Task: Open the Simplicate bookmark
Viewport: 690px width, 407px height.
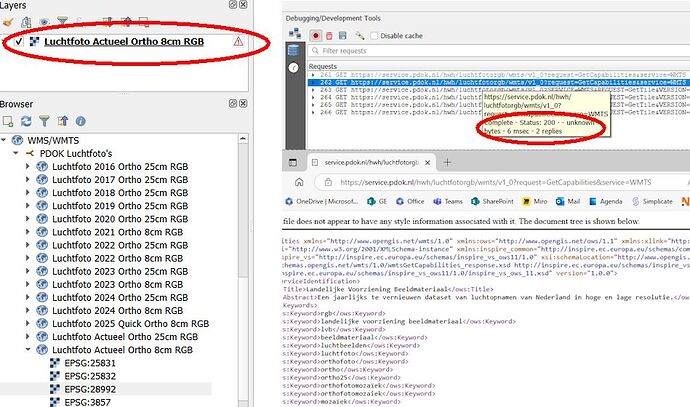Action: pos(653,201)
